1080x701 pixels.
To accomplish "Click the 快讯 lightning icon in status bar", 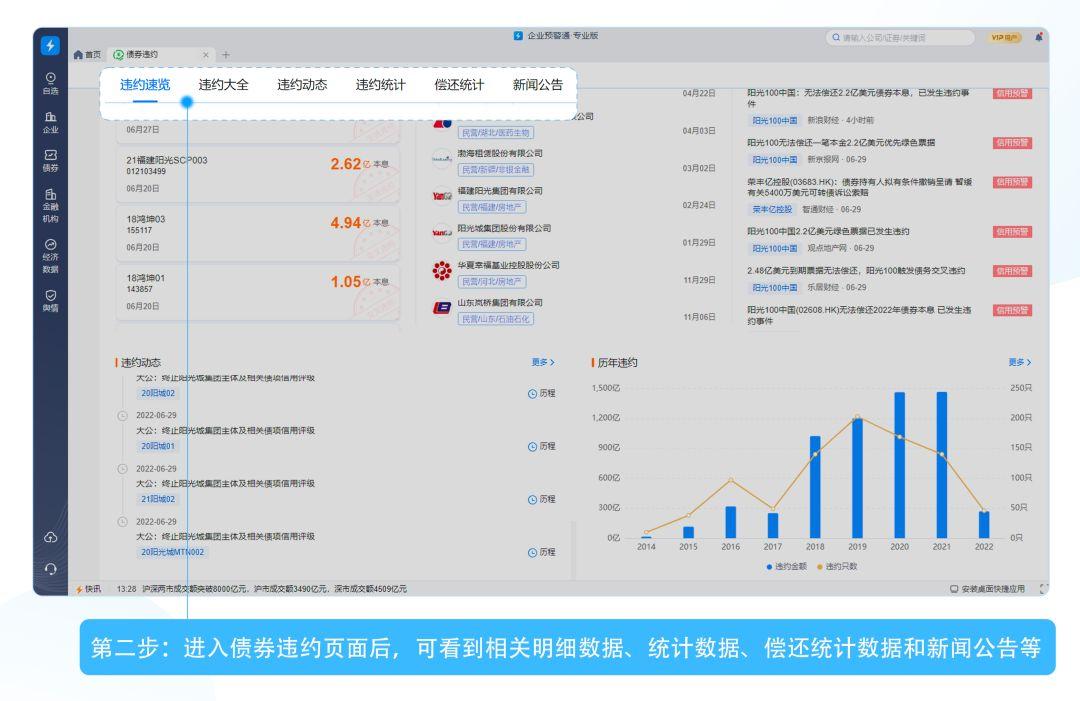I will (x=79, y=589).
